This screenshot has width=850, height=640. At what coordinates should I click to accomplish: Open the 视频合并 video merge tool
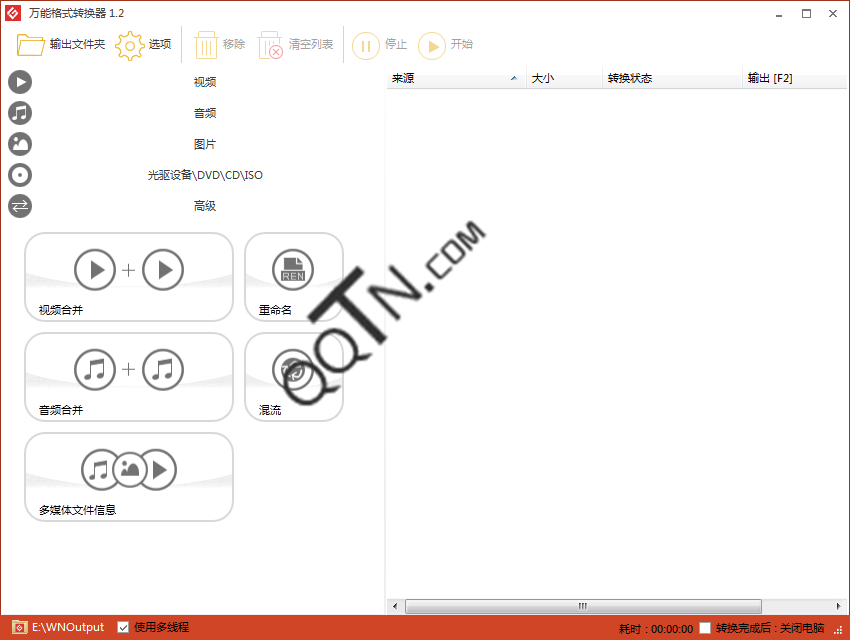[129, 277]
